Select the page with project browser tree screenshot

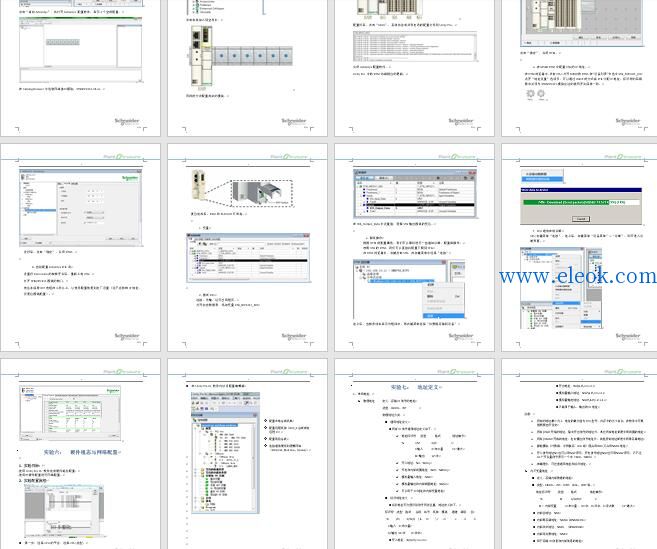247,454
